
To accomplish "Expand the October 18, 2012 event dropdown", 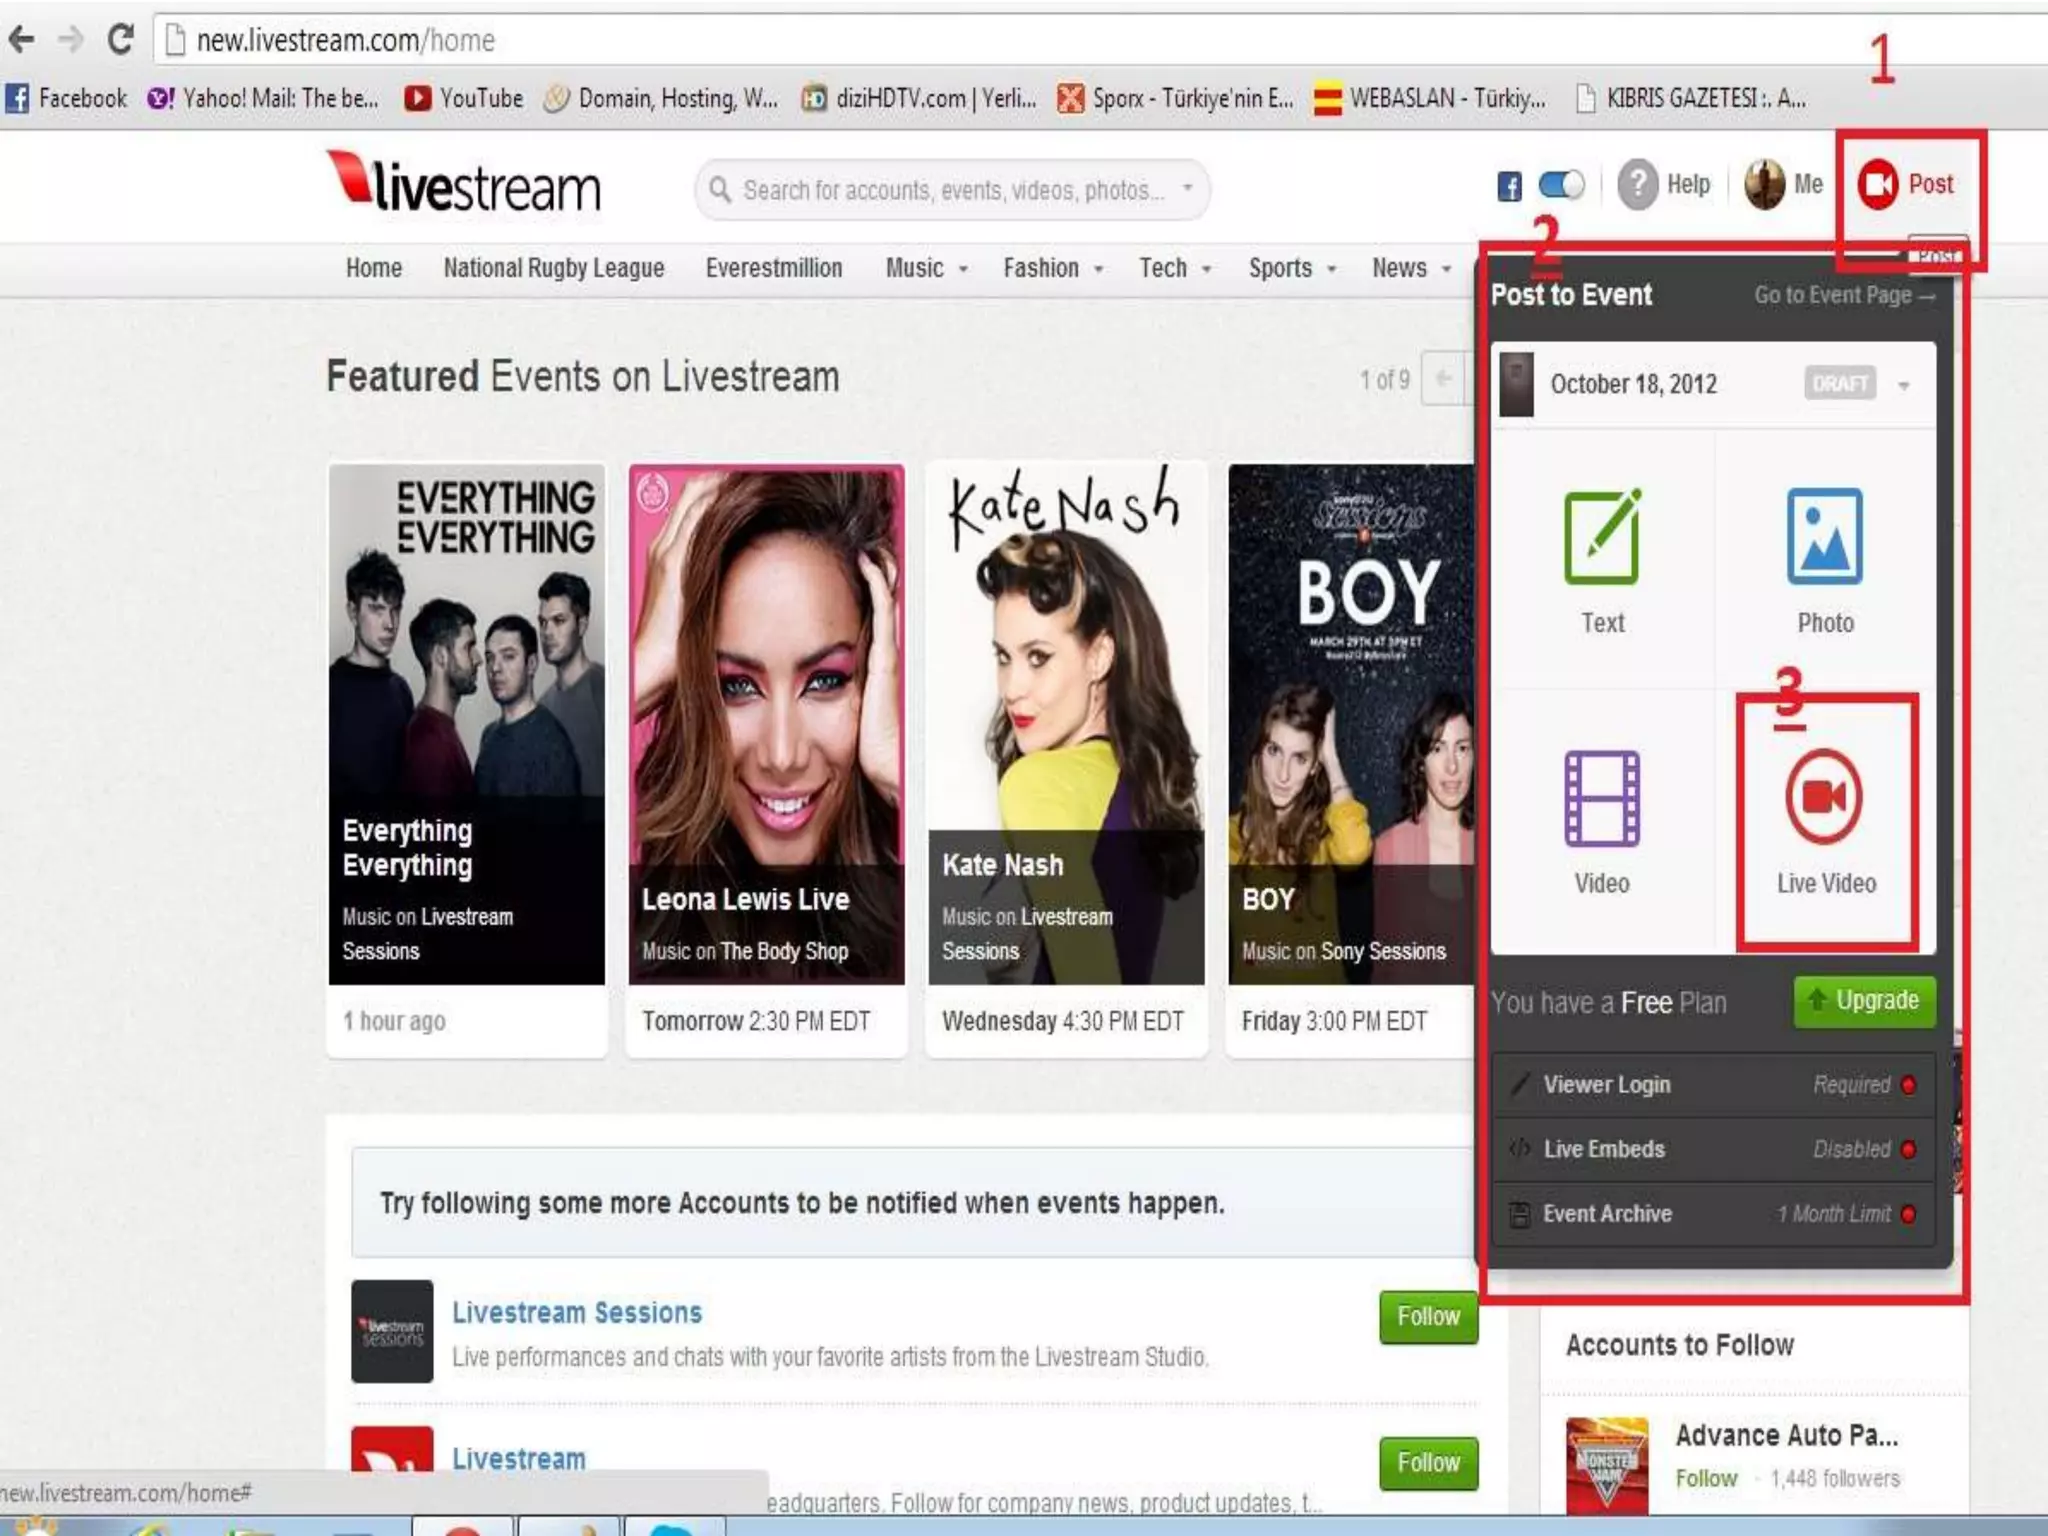I will [1903, 386].
